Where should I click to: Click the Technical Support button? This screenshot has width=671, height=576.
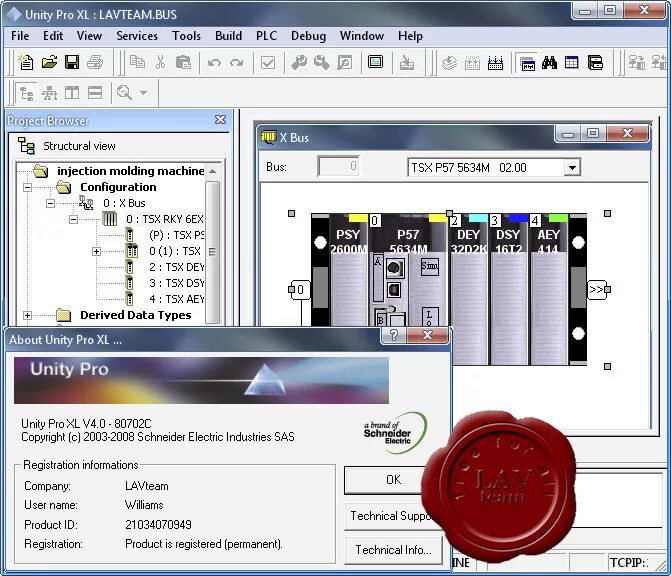[x=392, y=516]
